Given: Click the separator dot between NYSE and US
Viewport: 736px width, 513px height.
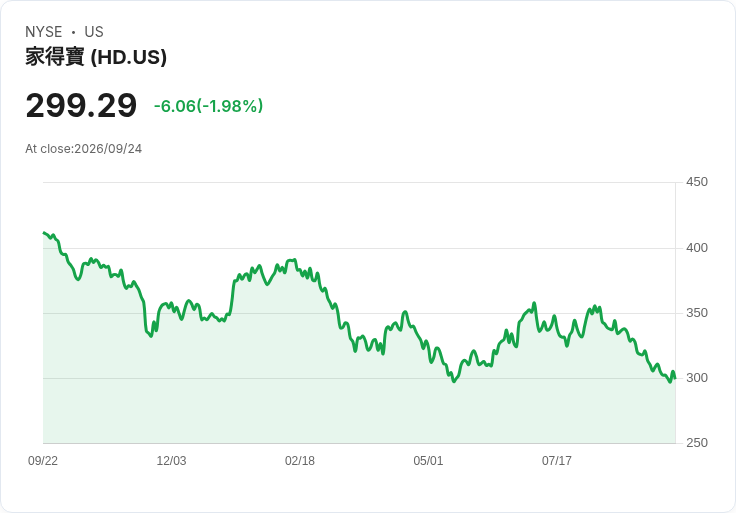Looking at the screenshot, I should (73, 32).
